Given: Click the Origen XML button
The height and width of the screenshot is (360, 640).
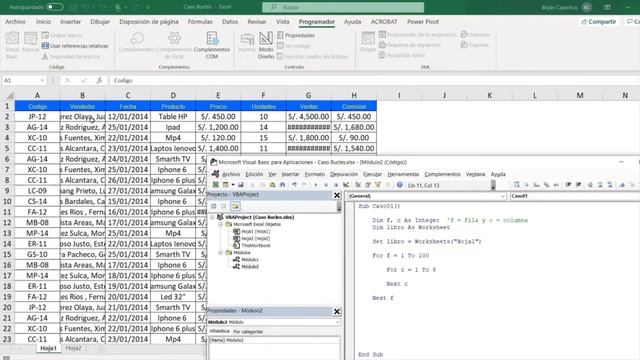Looking at the screenshot, I should coord(368,42).
